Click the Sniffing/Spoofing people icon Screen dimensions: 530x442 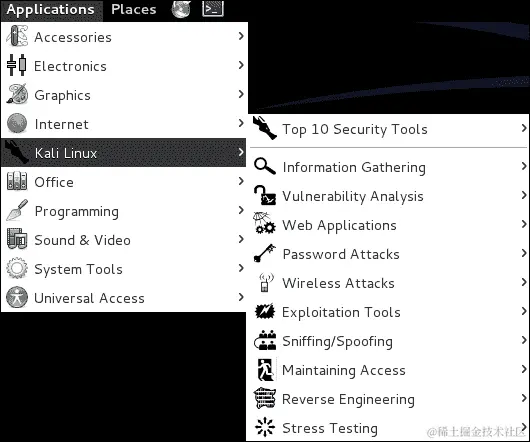265,340
